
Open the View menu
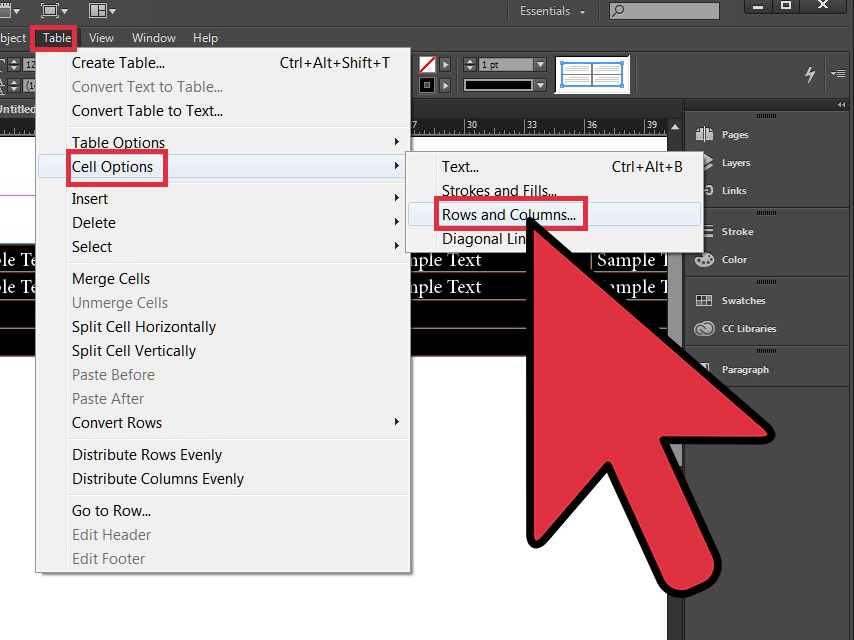(101, 38)
